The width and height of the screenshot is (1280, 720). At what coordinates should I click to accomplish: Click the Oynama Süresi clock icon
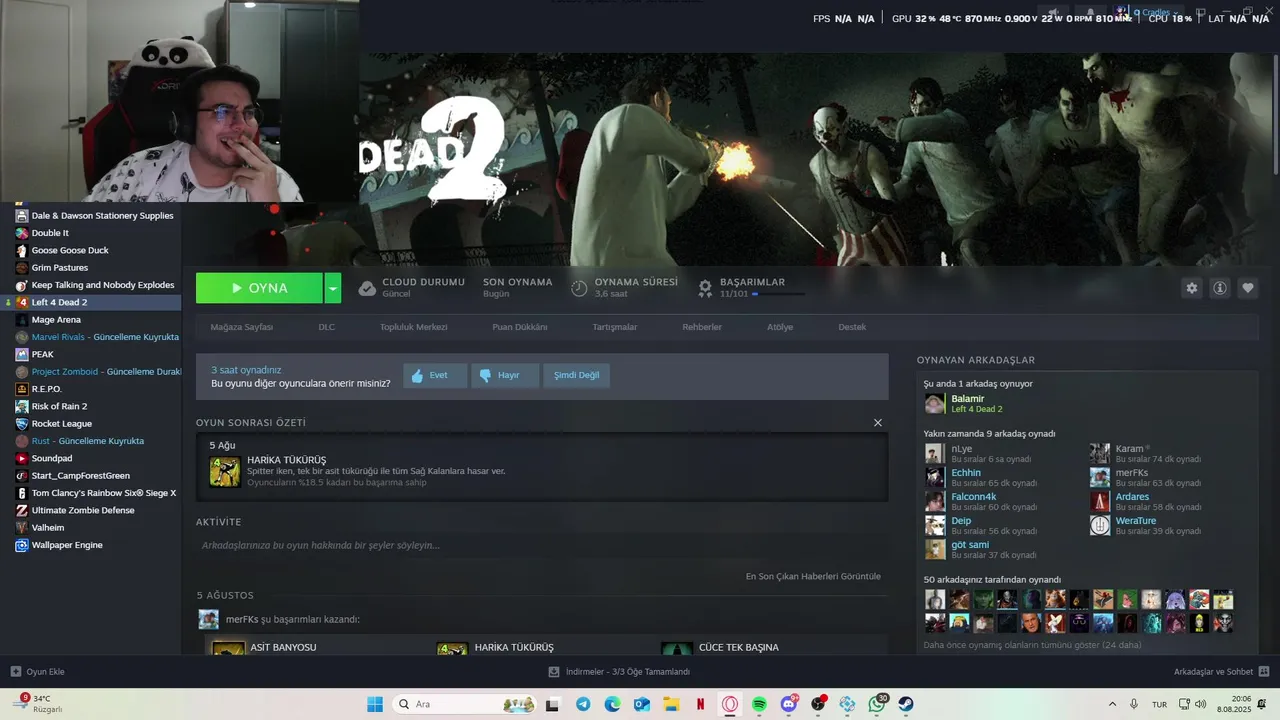point(579,288)
